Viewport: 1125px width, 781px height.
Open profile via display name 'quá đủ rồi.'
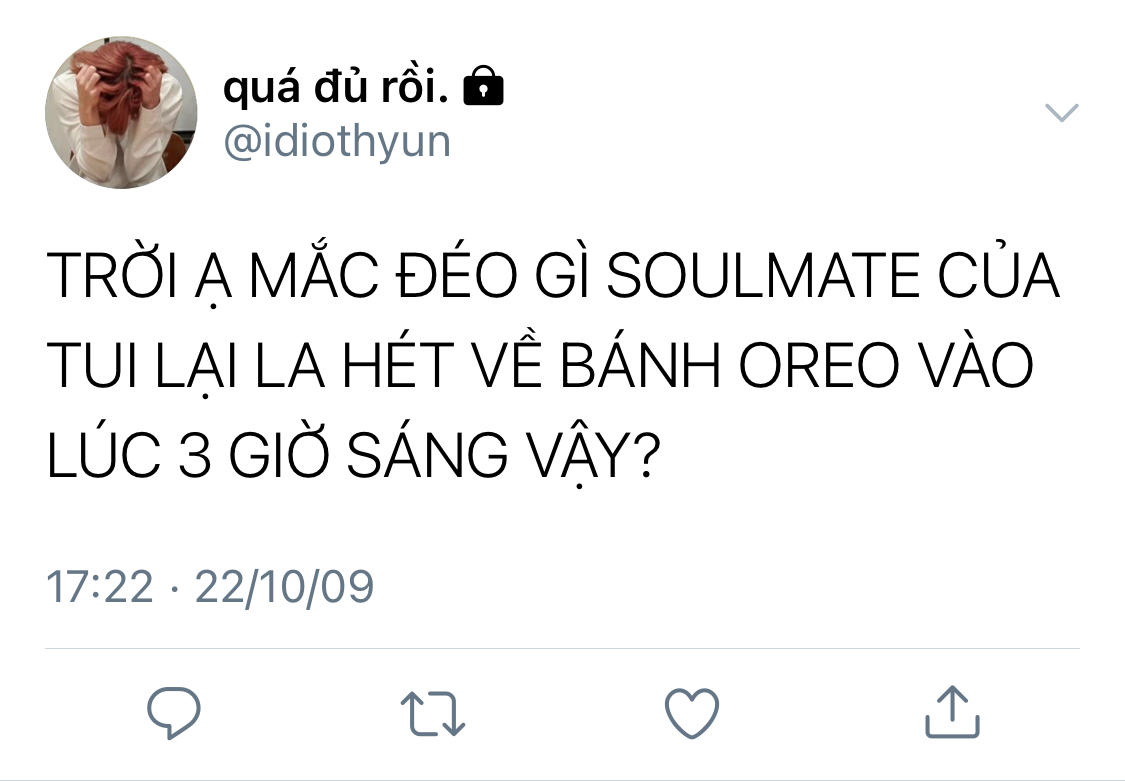tap(336, 87)
